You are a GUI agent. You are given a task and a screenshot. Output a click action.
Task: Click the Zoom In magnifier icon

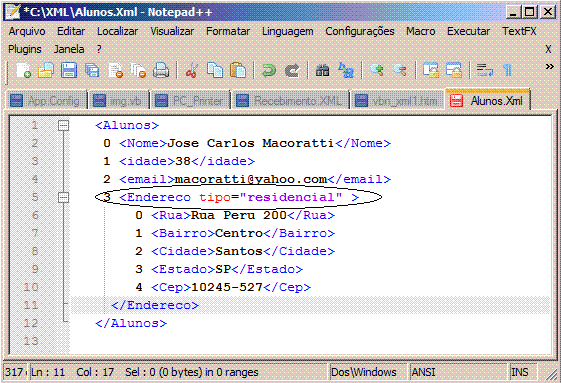tap(377, 70)
